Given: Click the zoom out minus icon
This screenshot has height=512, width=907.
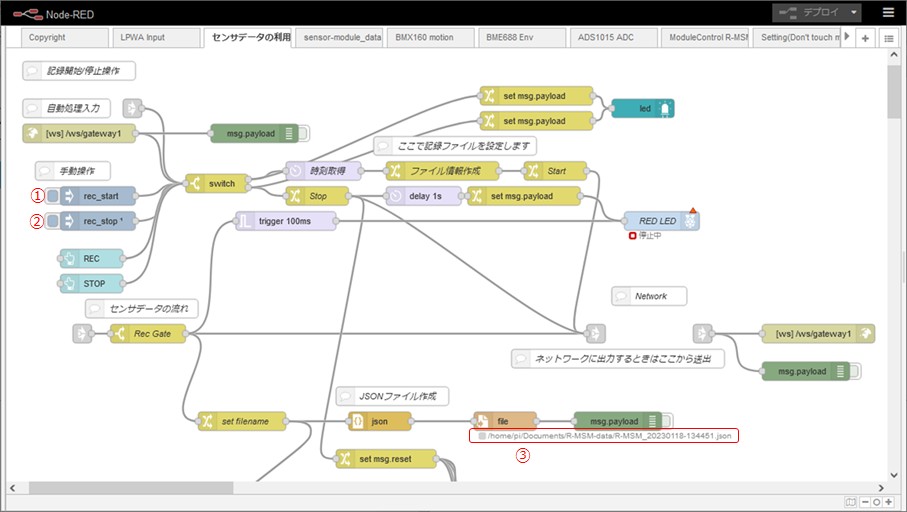Looking at the screenshot, I should pos(864,502).
